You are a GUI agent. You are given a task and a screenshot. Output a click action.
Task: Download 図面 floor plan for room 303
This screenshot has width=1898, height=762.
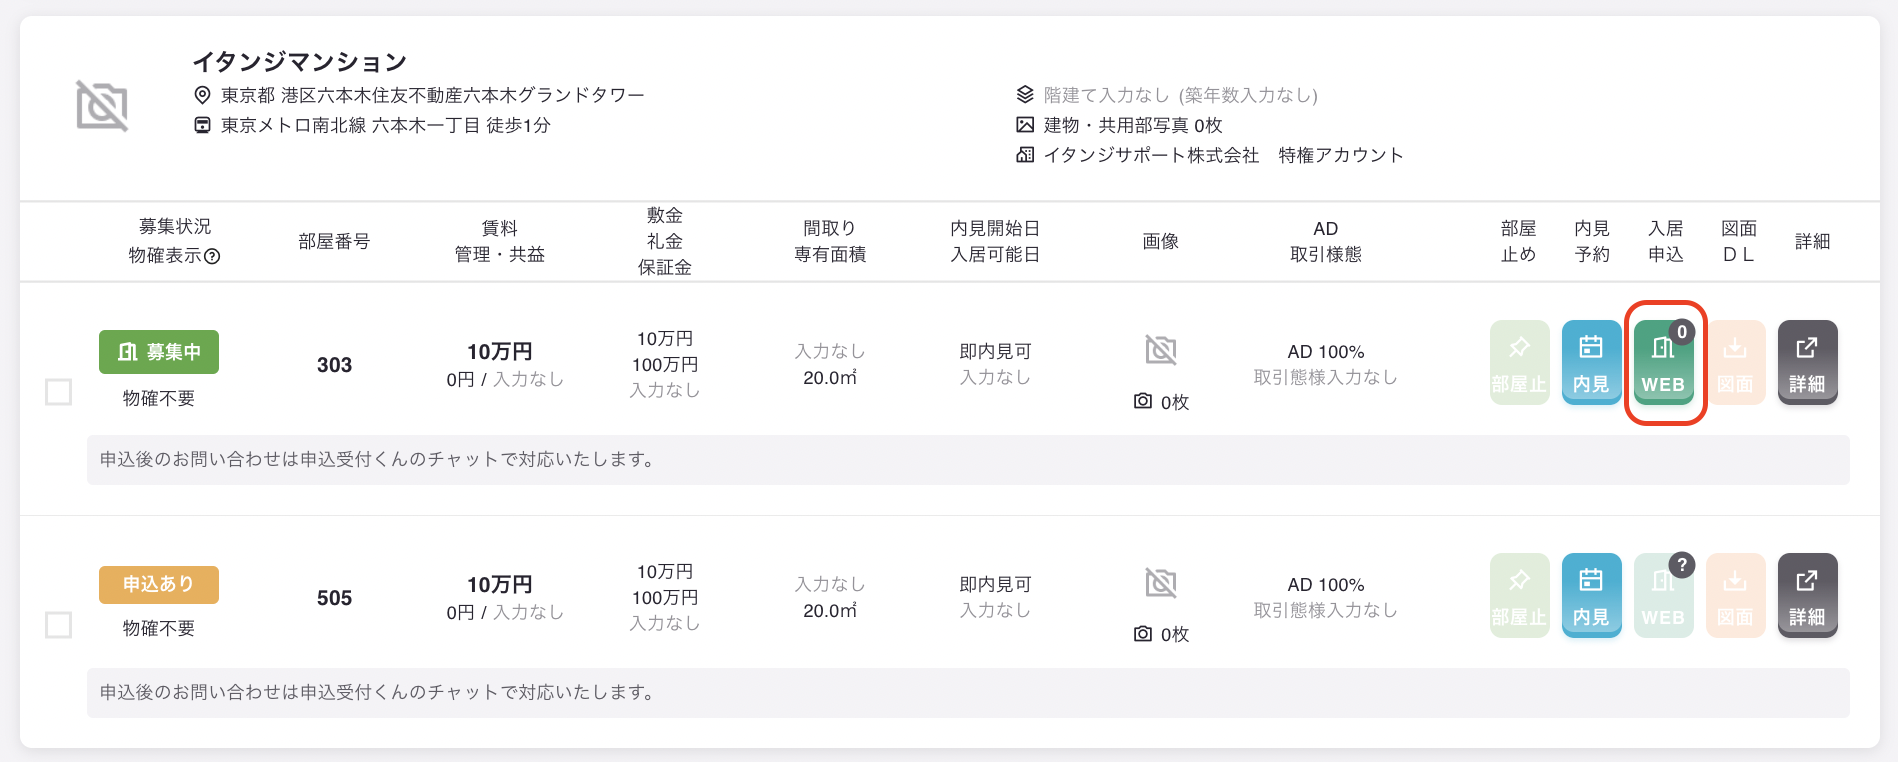tap(1735, 362)
